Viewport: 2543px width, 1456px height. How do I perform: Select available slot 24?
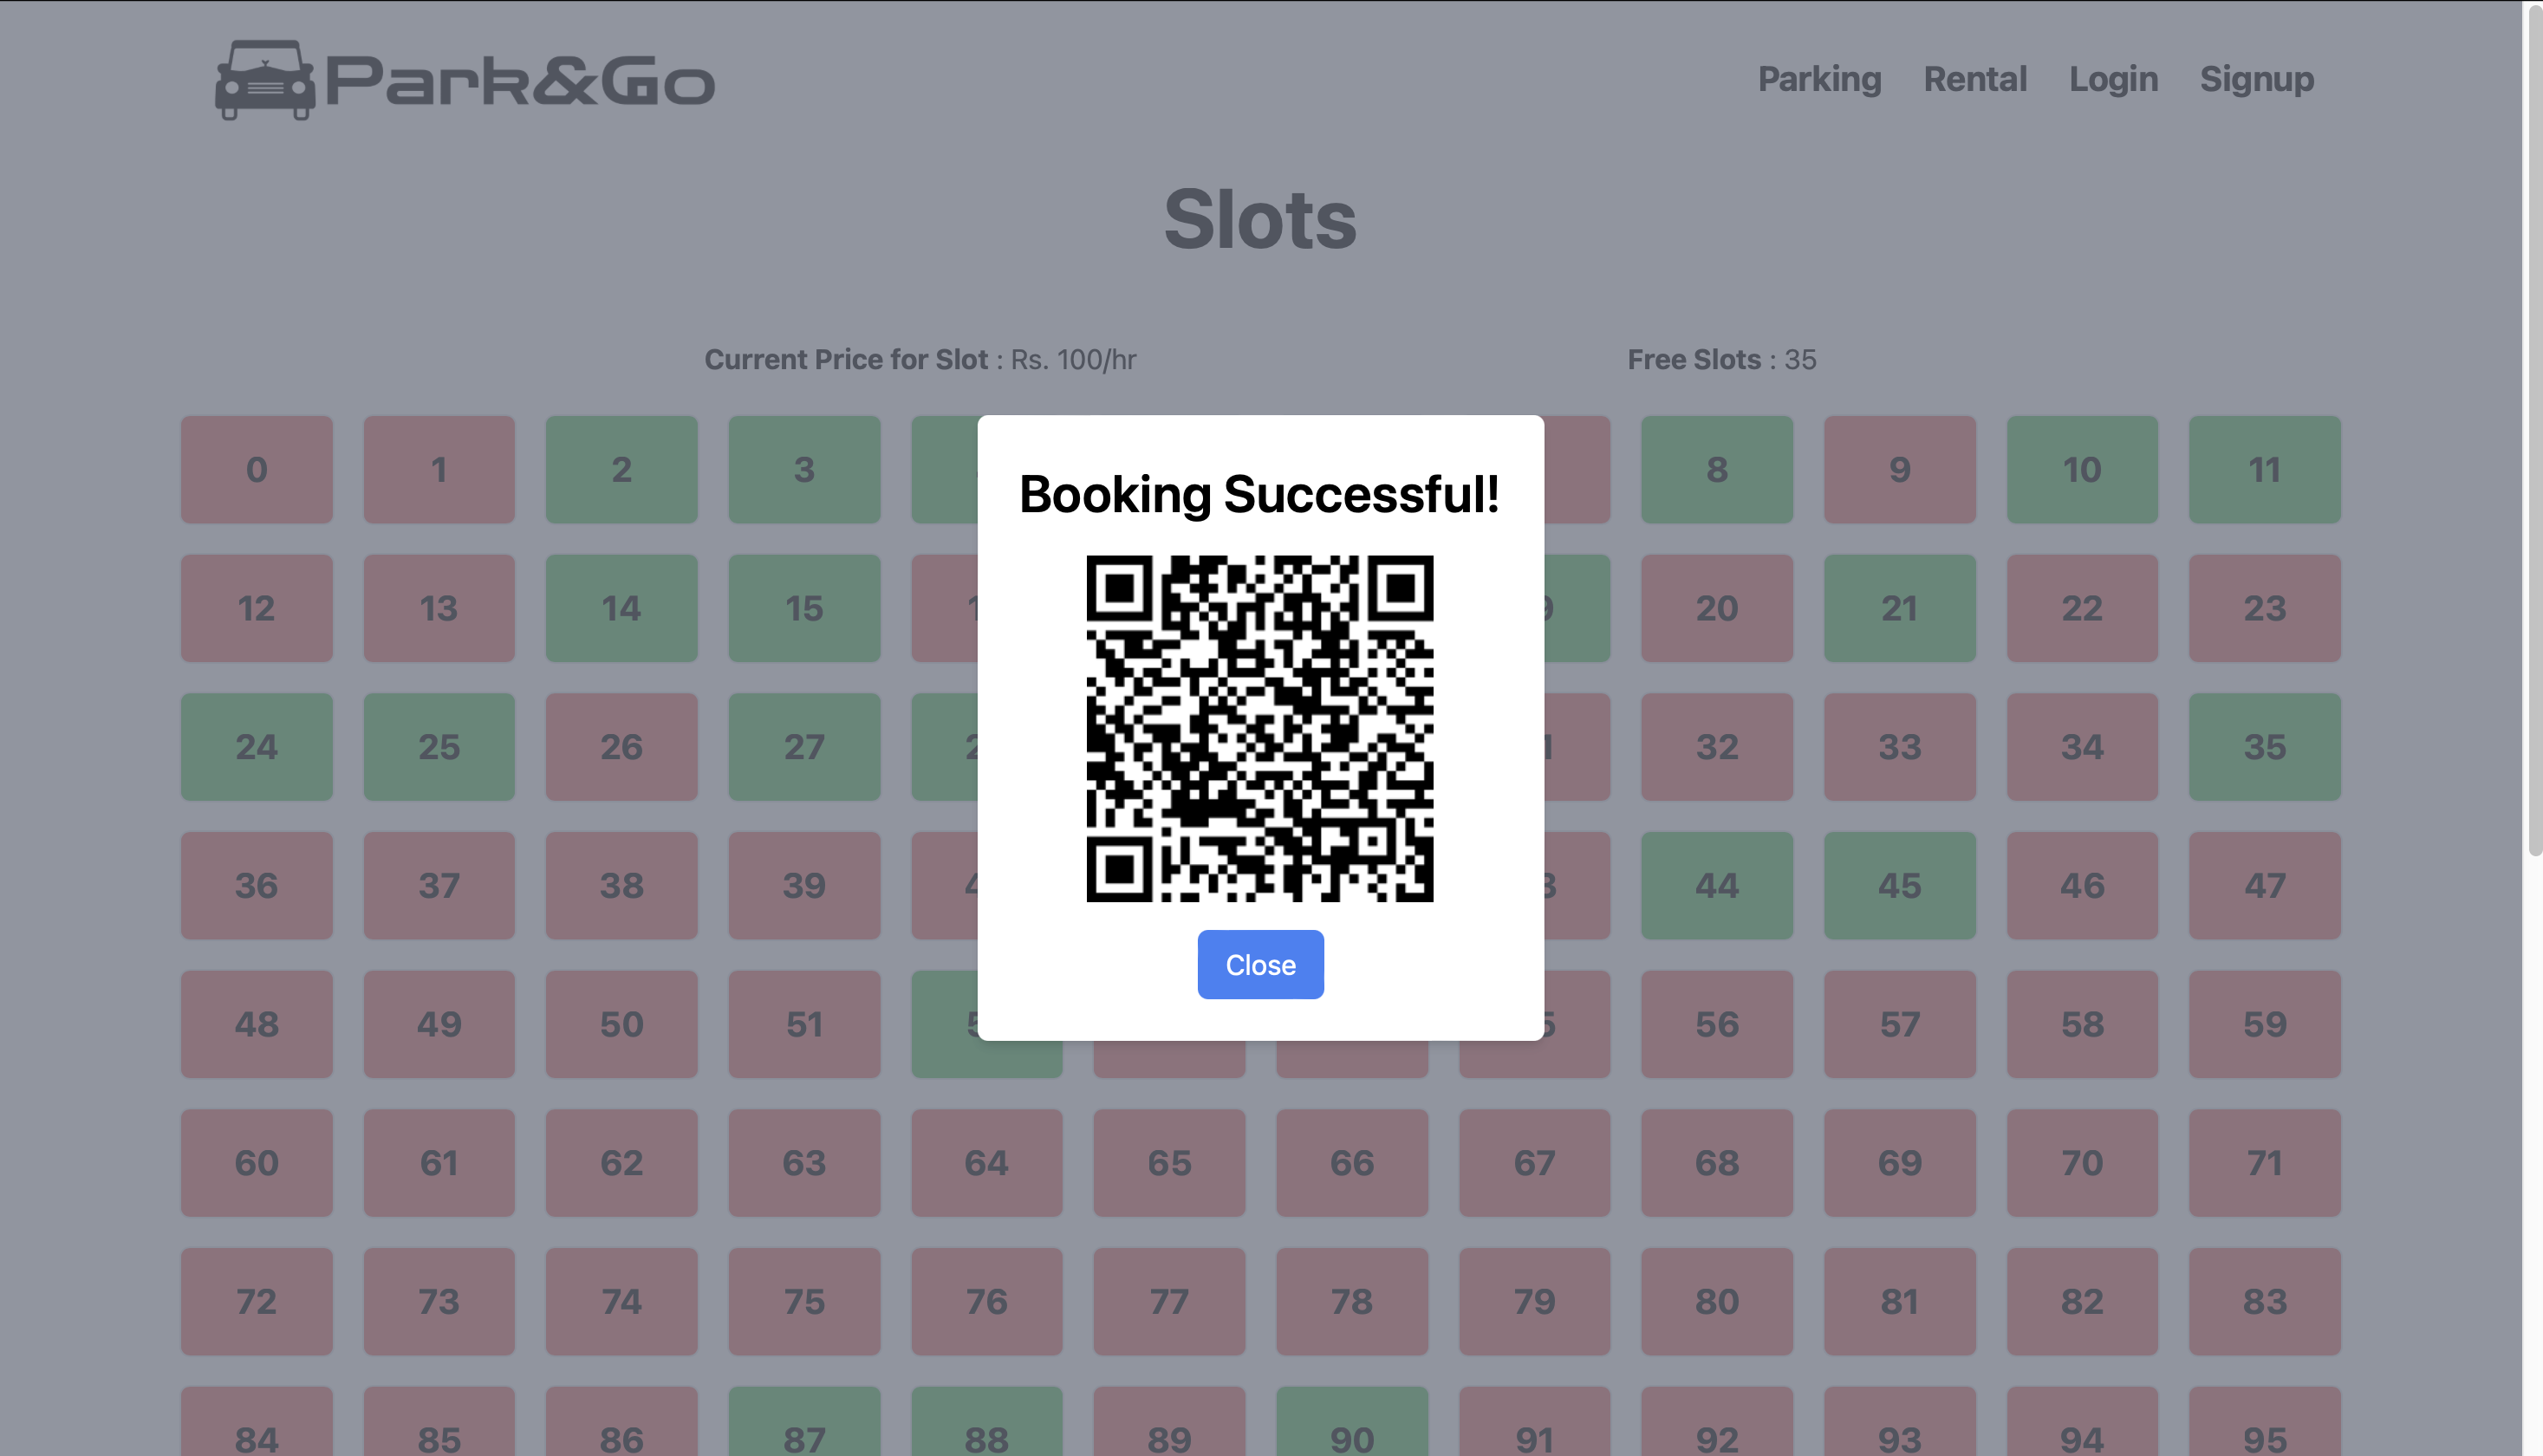[256, 747]
